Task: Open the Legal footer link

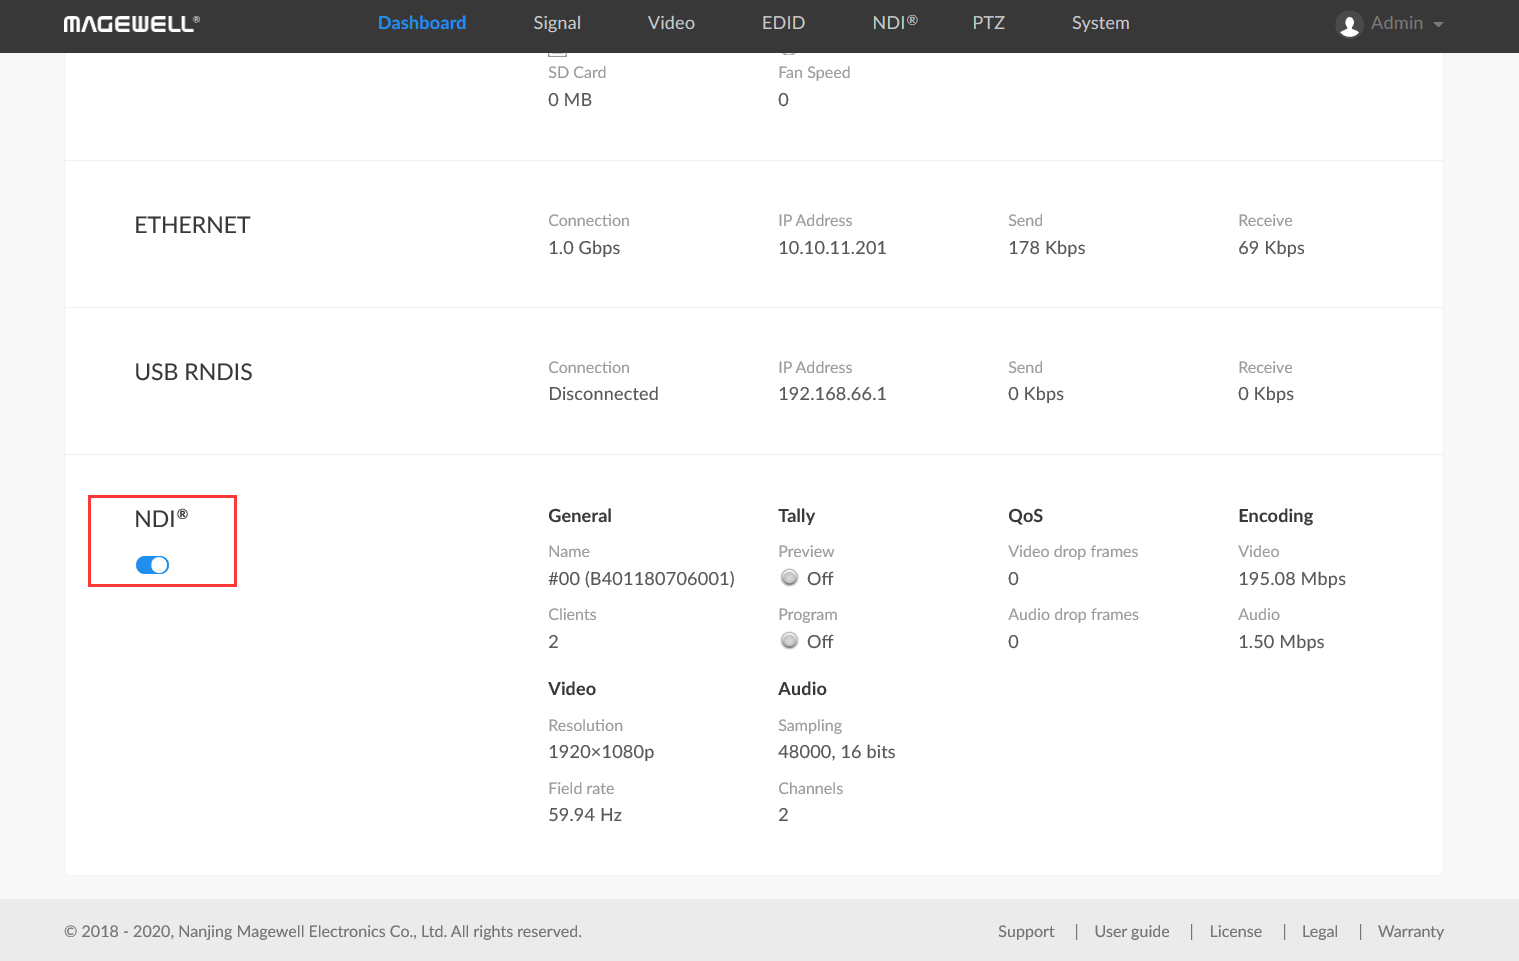Action: 1319,931
